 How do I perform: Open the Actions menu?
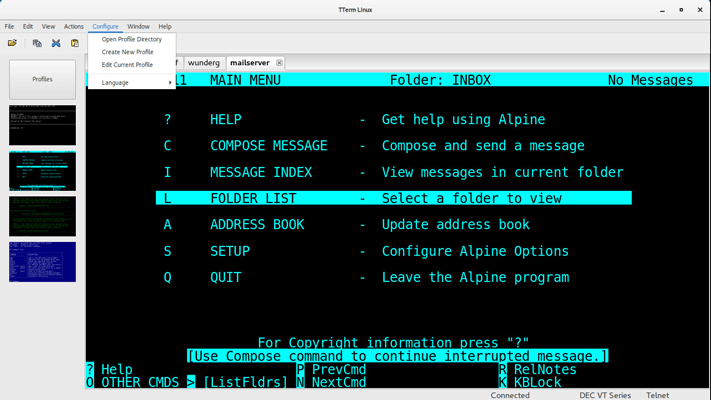click(x=73, y=26)
